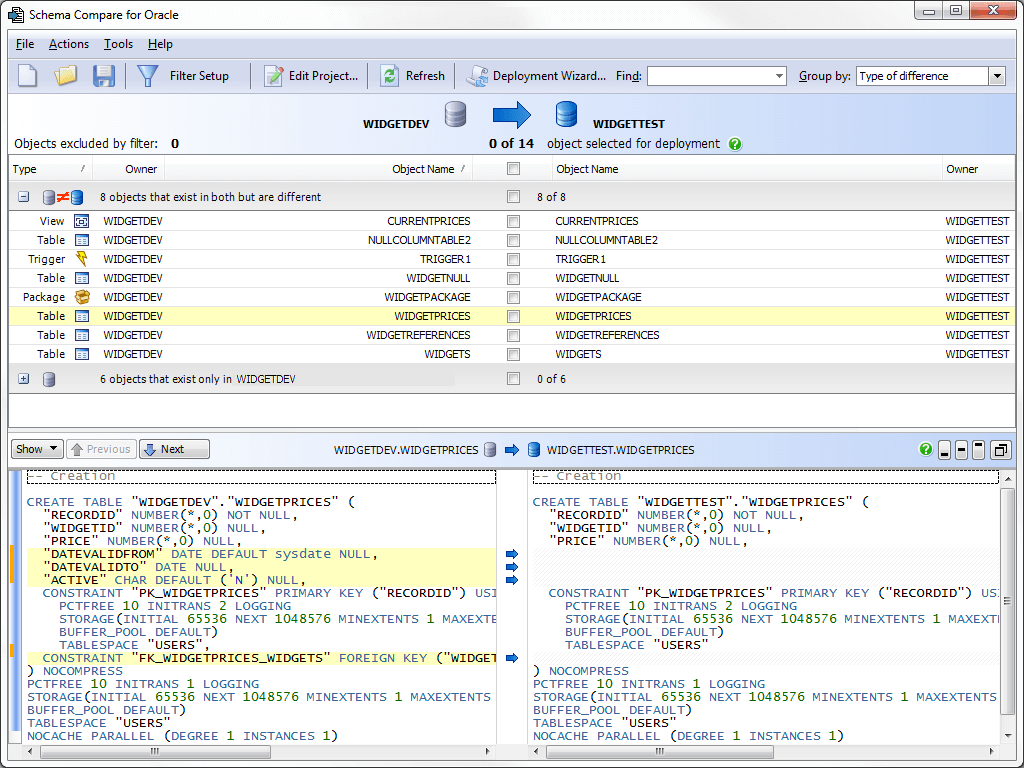Refresh the schema comparison
The width and height of the screenshot is (1024, 768).
coord(411,76)
